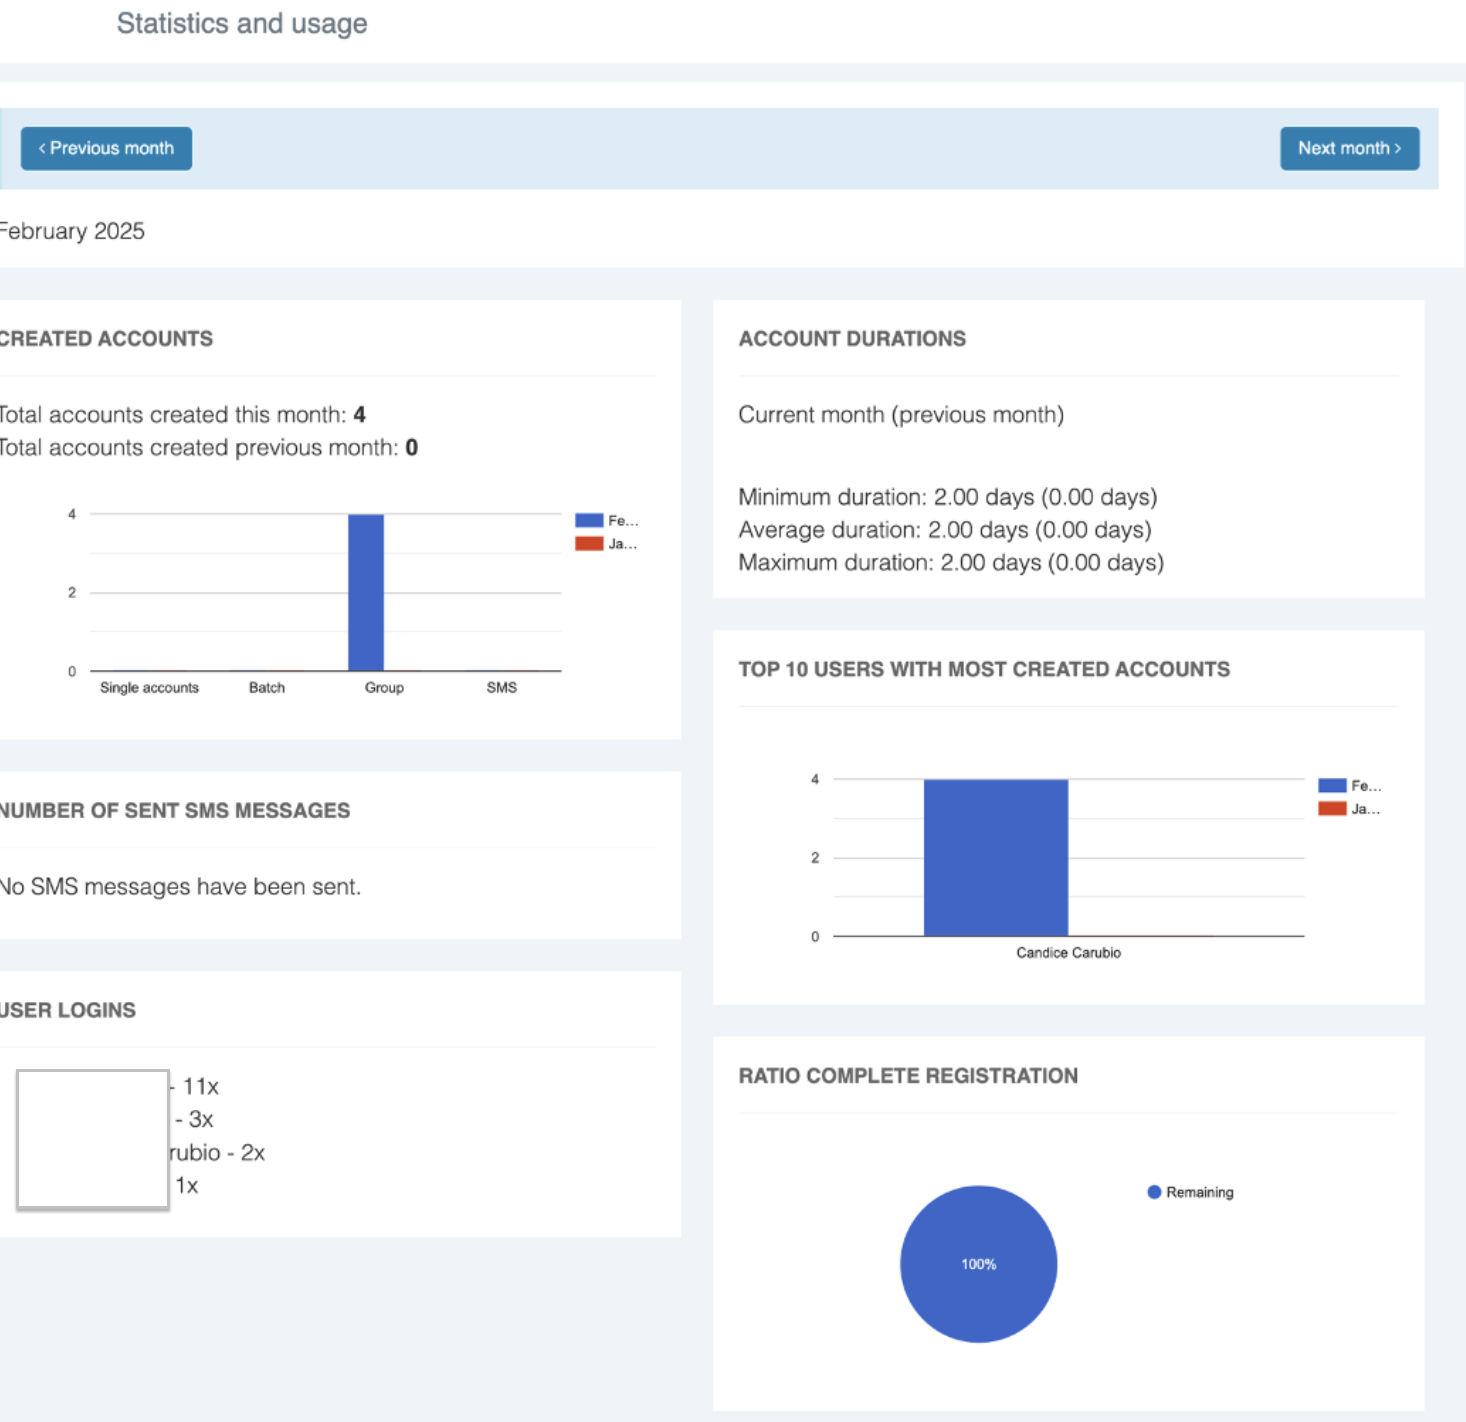Viewport: 1466px width, 1422px height.
Task: Click blue legend swatch in Created Accounts chart
Action: point(589,520)
